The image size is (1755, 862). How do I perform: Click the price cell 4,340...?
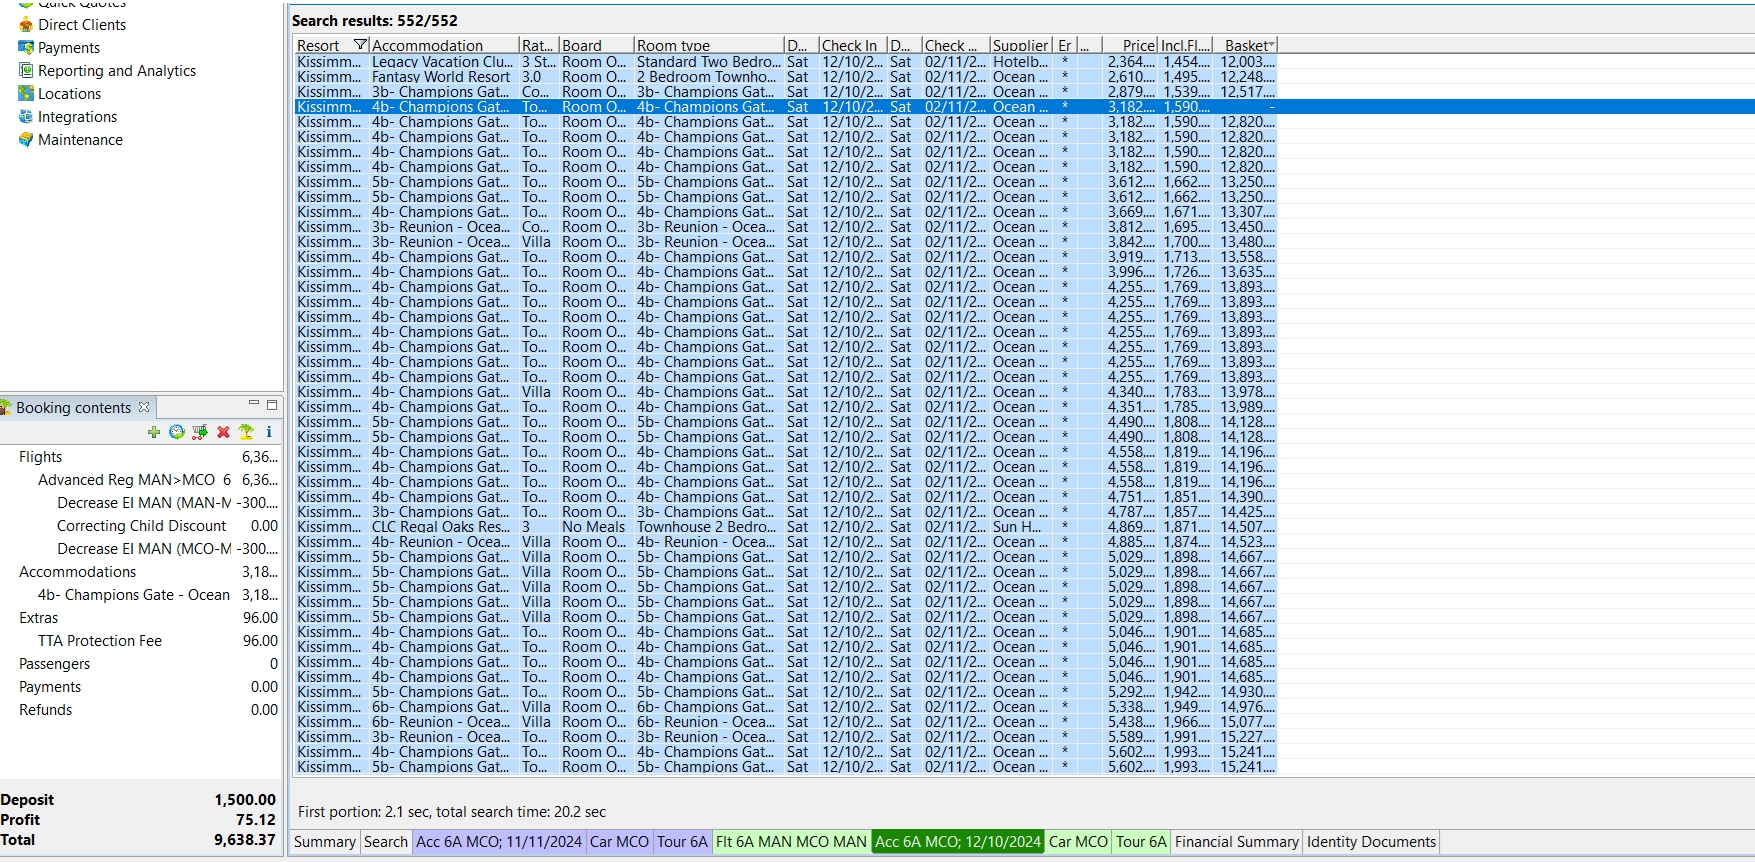[x=1131, y=392]
